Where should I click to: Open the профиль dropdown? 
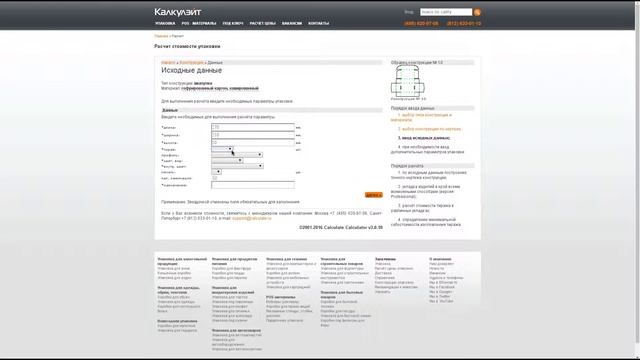(237, 155)
